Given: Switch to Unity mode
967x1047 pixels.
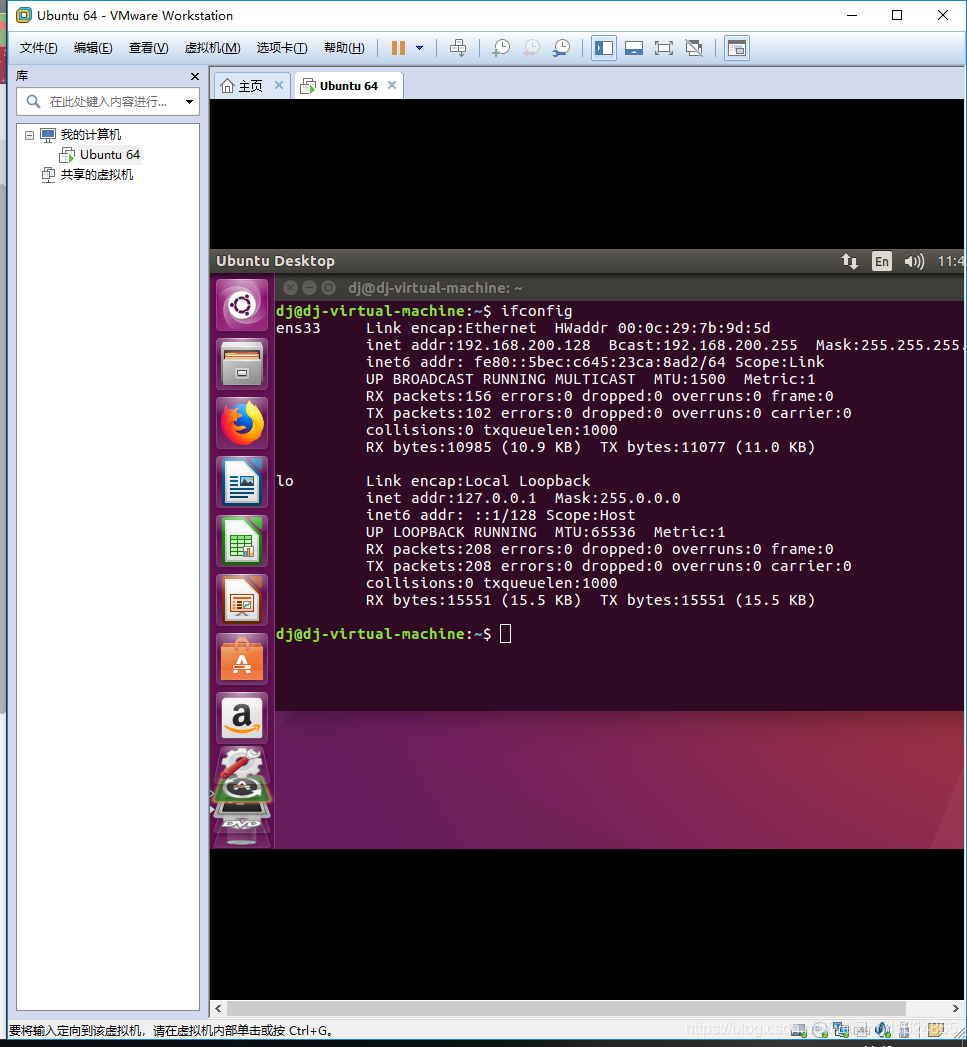Looking at the screenshot, I should (x=695, y=48).
